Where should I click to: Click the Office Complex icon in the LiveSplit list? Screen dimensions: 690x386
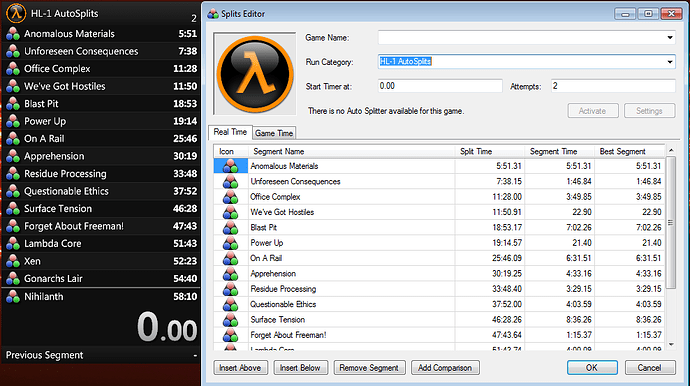(13, 69)
